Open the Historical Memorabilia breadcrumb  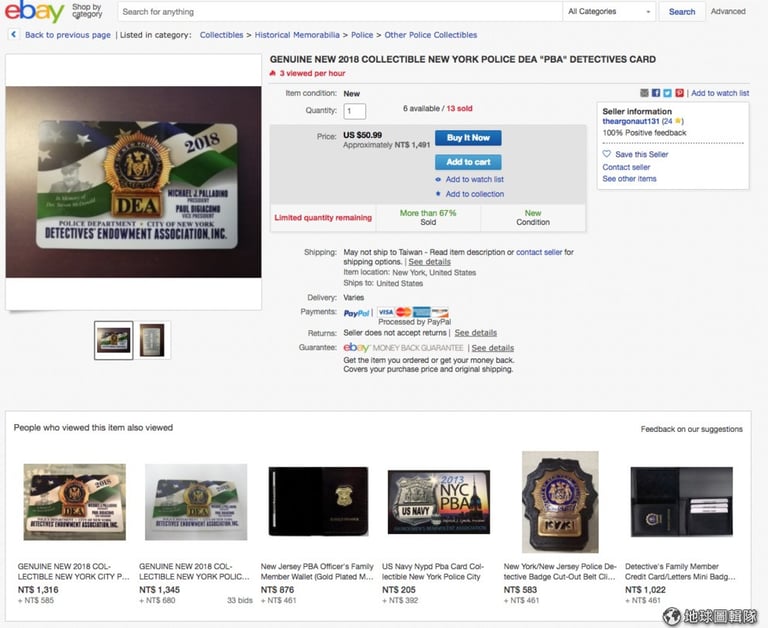(297, 35)
